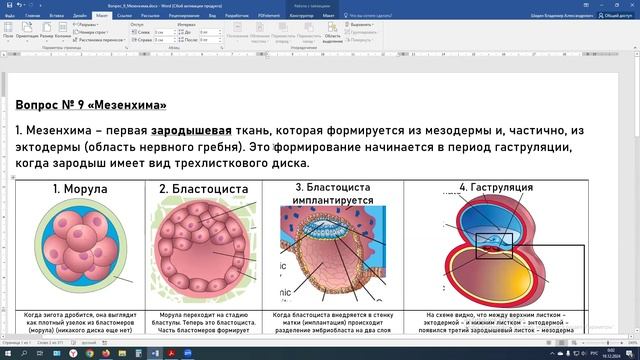
Task: Redo the action in quick access toolbar
Action: pyautogui.click(x=31, y=5)
